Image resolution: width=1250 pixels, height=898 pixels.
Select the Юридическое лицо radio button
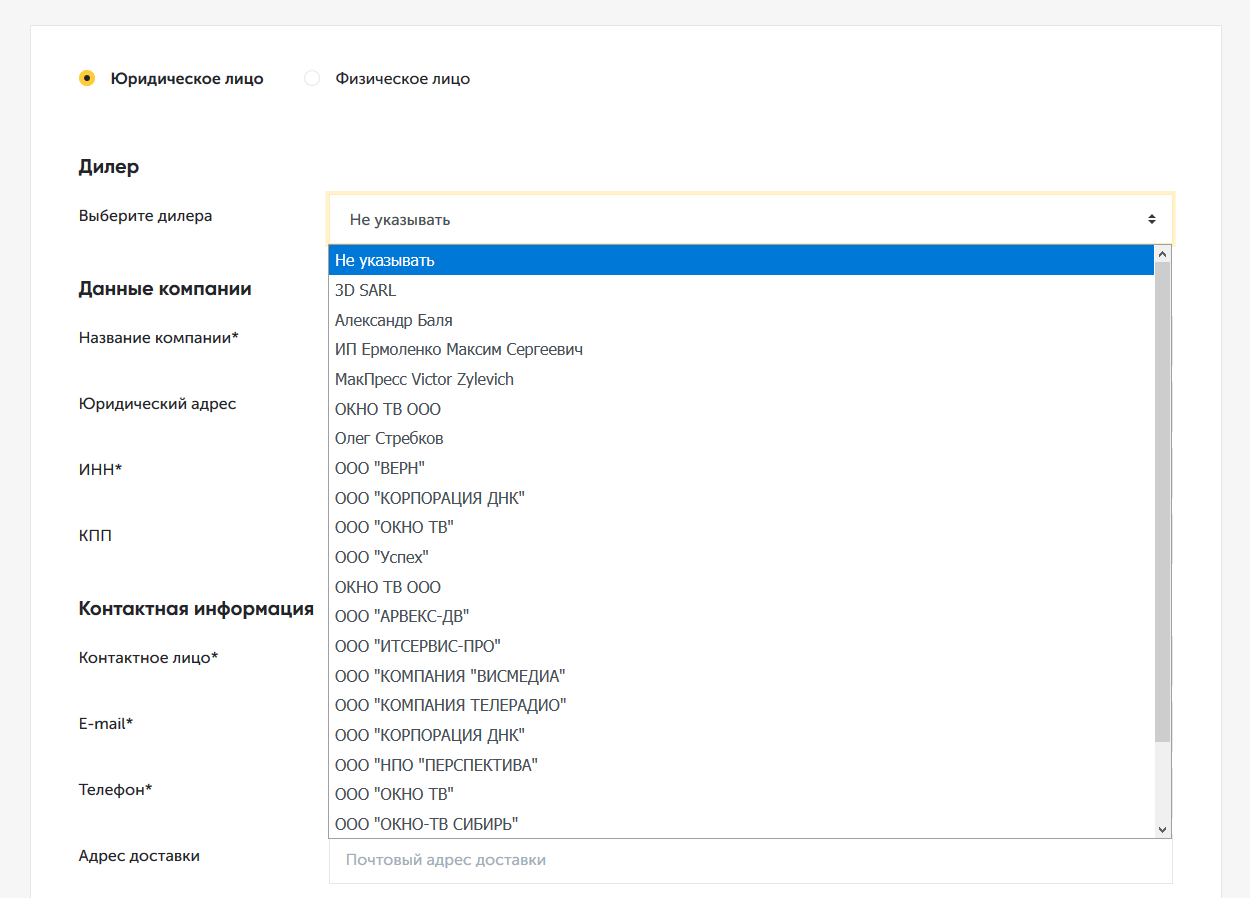coord(87,78)
